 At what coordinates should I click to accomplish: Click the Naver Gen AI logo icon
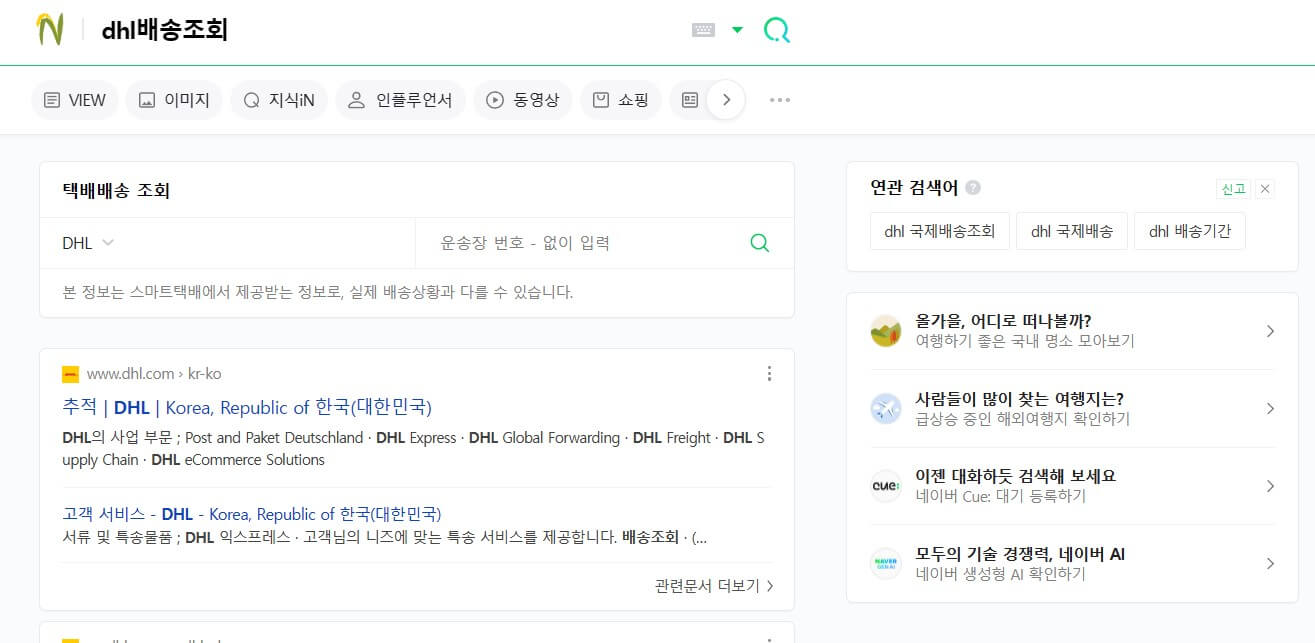[886, 563]
